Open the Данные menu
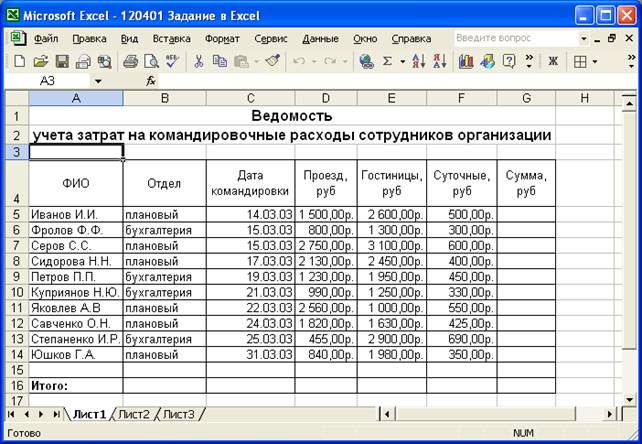 pyautogui.click(x=320, y=39)
